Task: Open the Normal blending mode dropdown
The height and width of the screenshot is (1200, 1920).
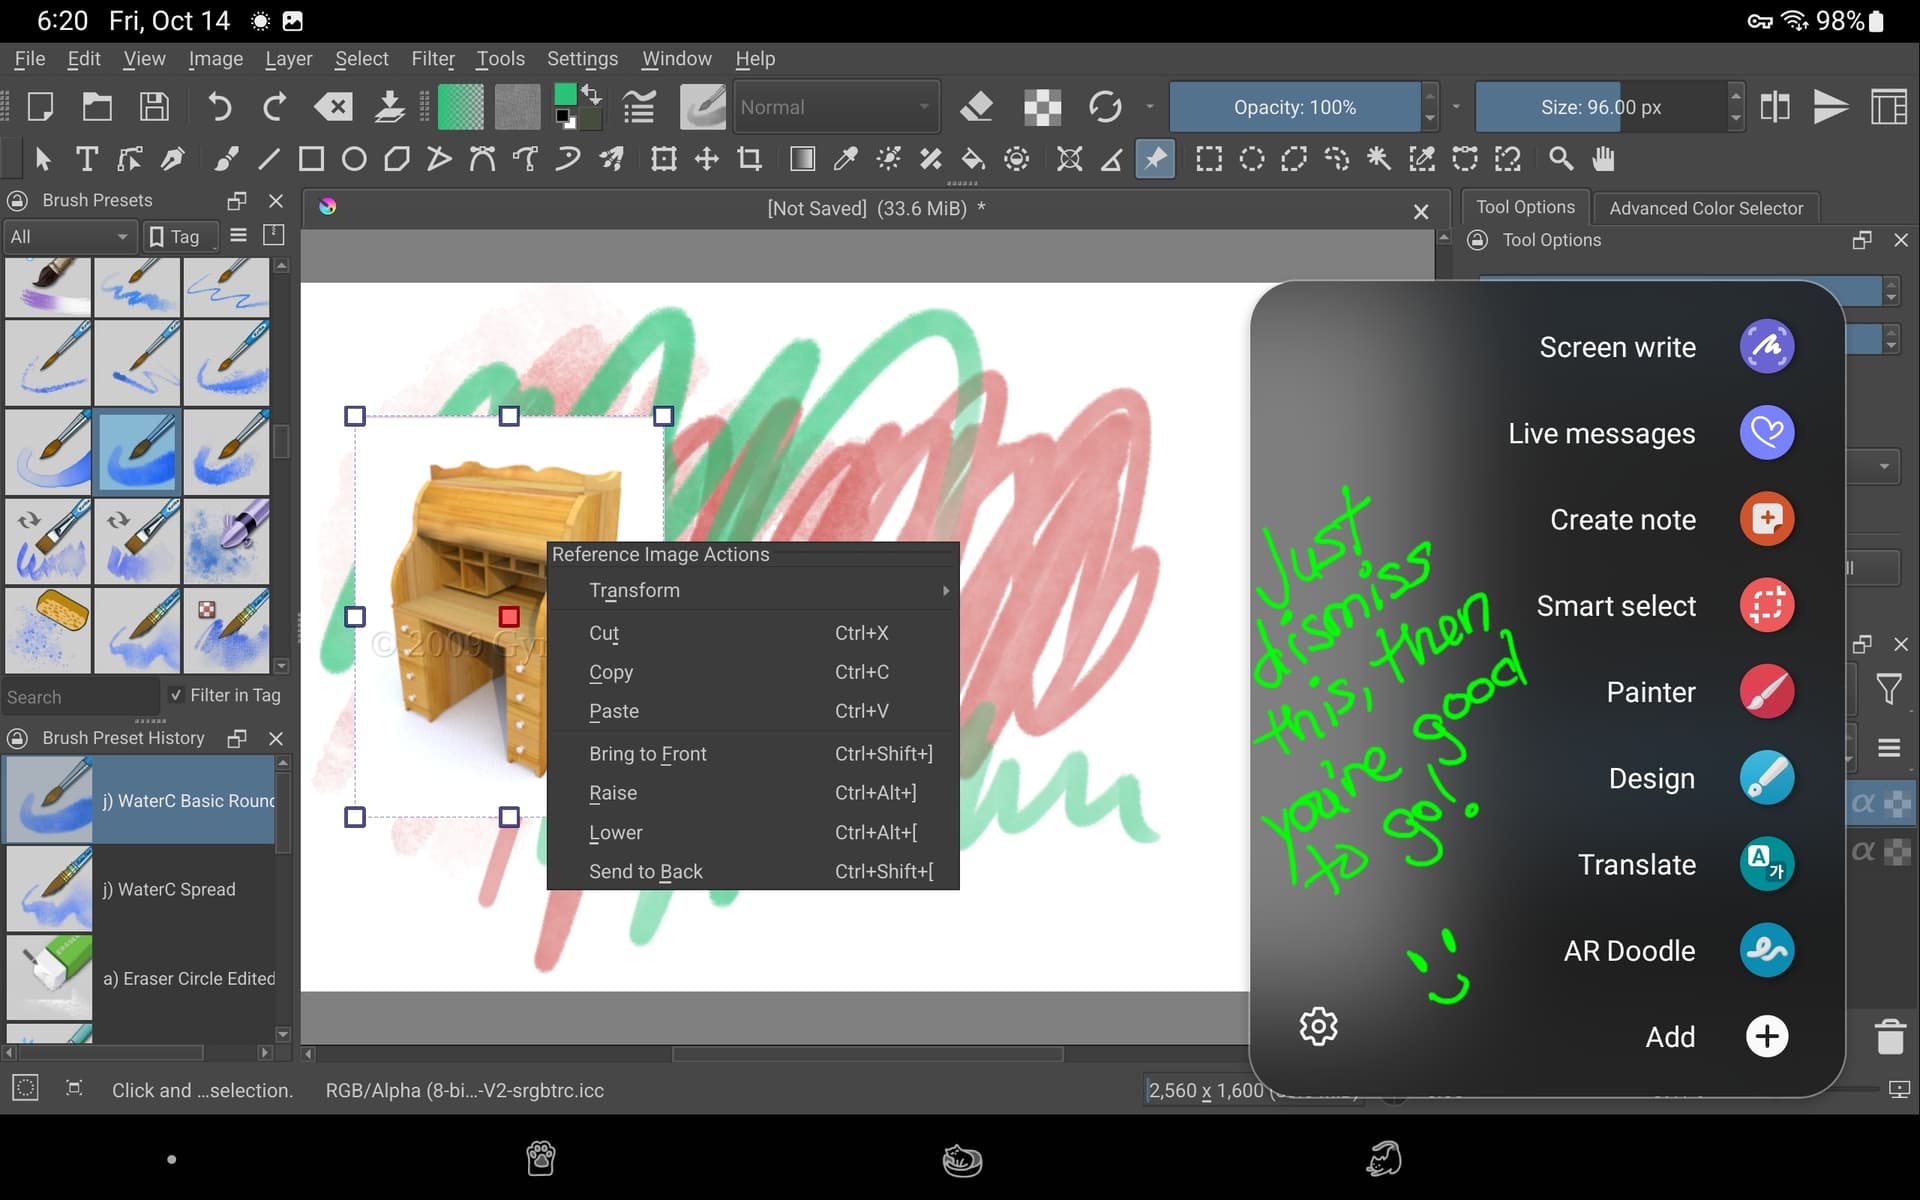Action: pos(836,107)
